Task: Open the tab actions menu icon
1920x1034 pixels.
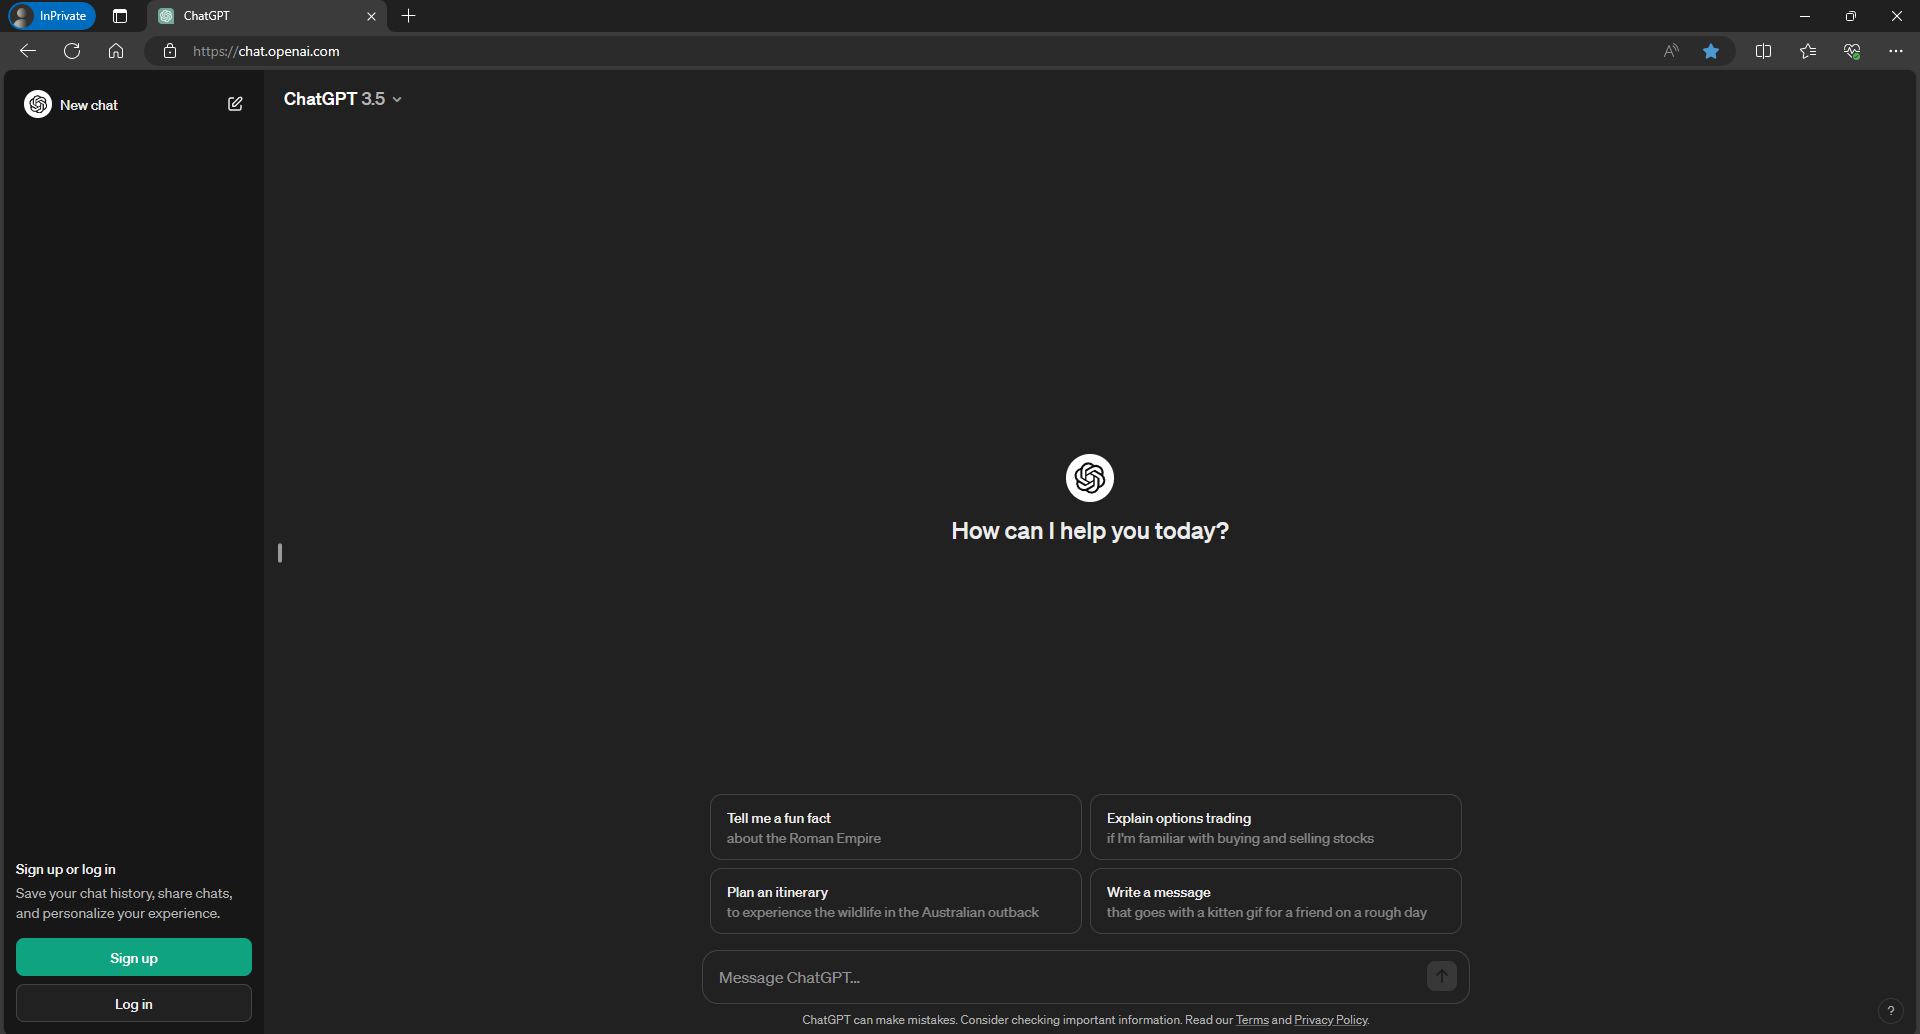Action: pos(120,16)
